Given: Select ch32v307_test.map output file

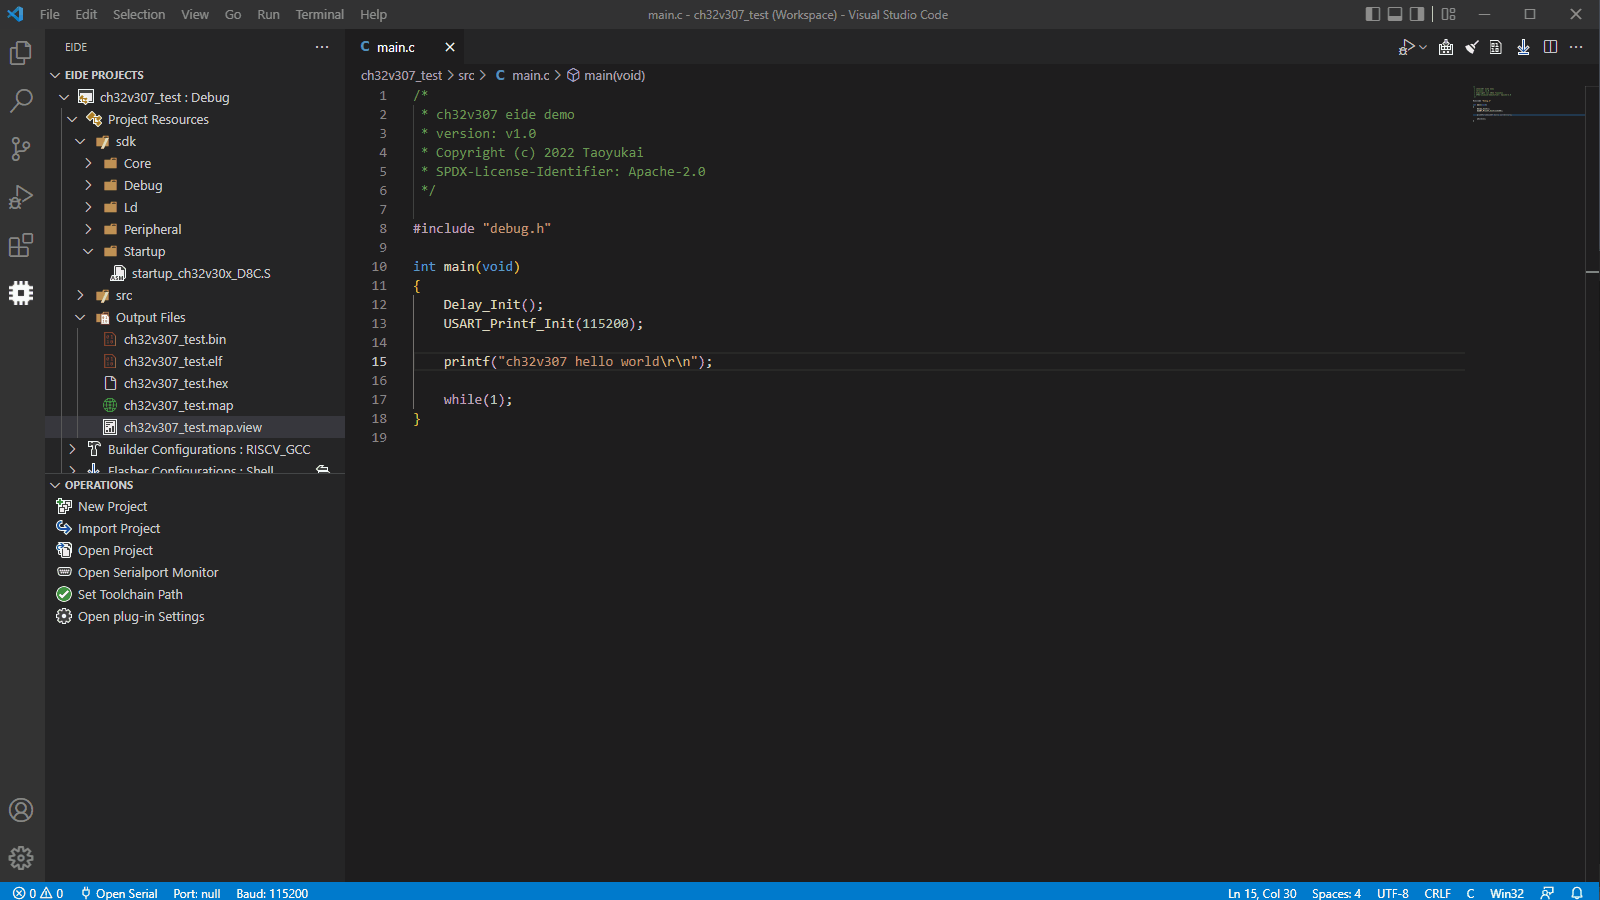Looking at the screenshot, I should pos(195,405).
